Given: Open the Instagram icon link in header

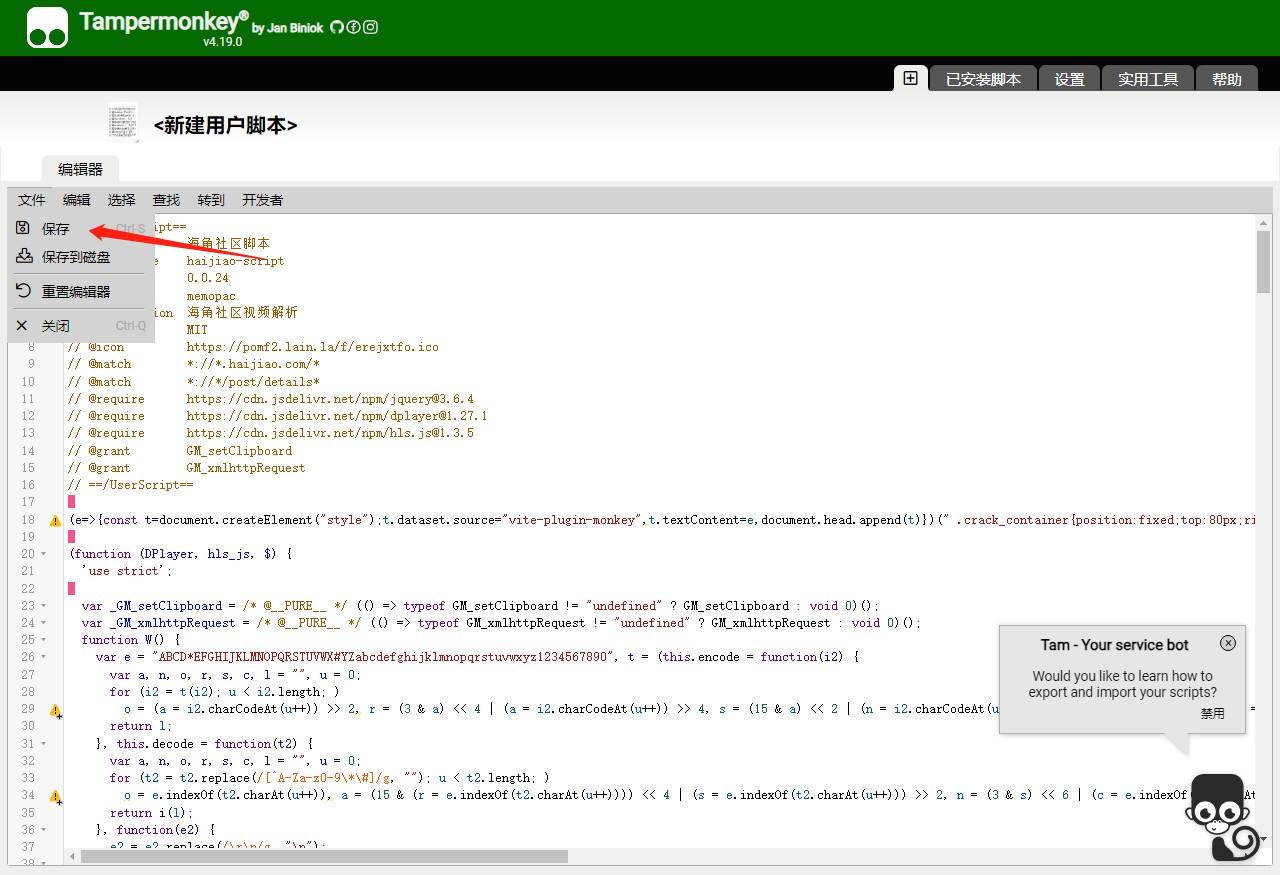Looking at the screenshot, I should pyautogui.click(x=370, y=27).
